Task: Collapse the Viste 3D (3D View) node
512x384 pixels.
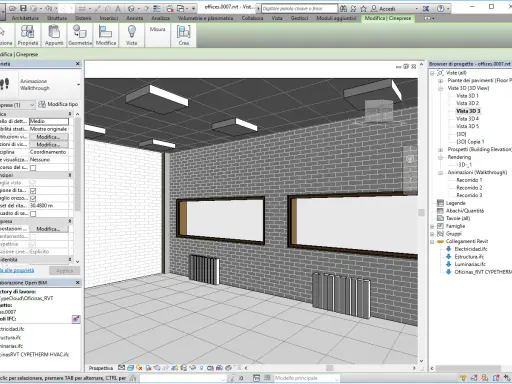Action: coord(440,88)
